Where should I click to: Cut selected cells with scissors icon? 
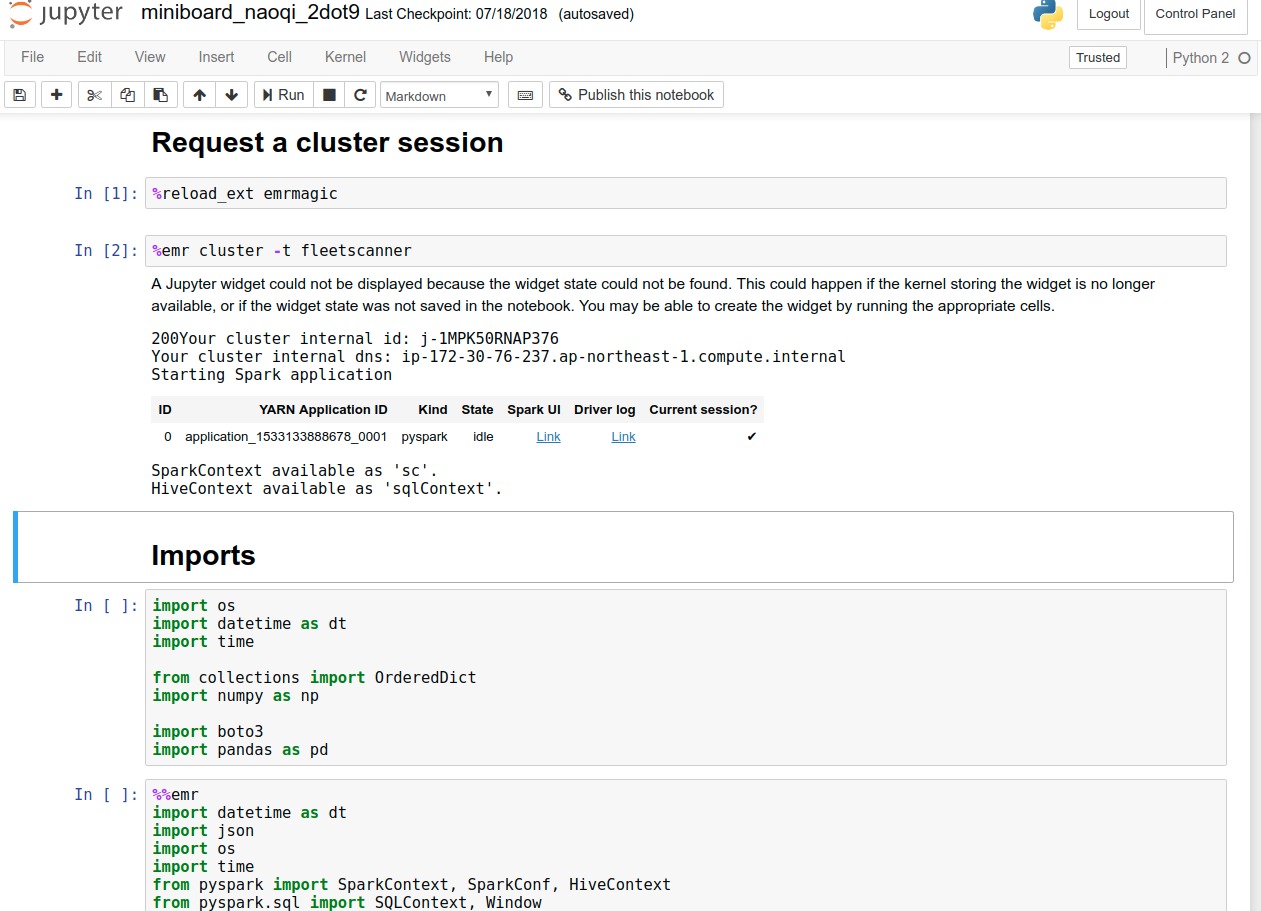(x=94, y=95)
